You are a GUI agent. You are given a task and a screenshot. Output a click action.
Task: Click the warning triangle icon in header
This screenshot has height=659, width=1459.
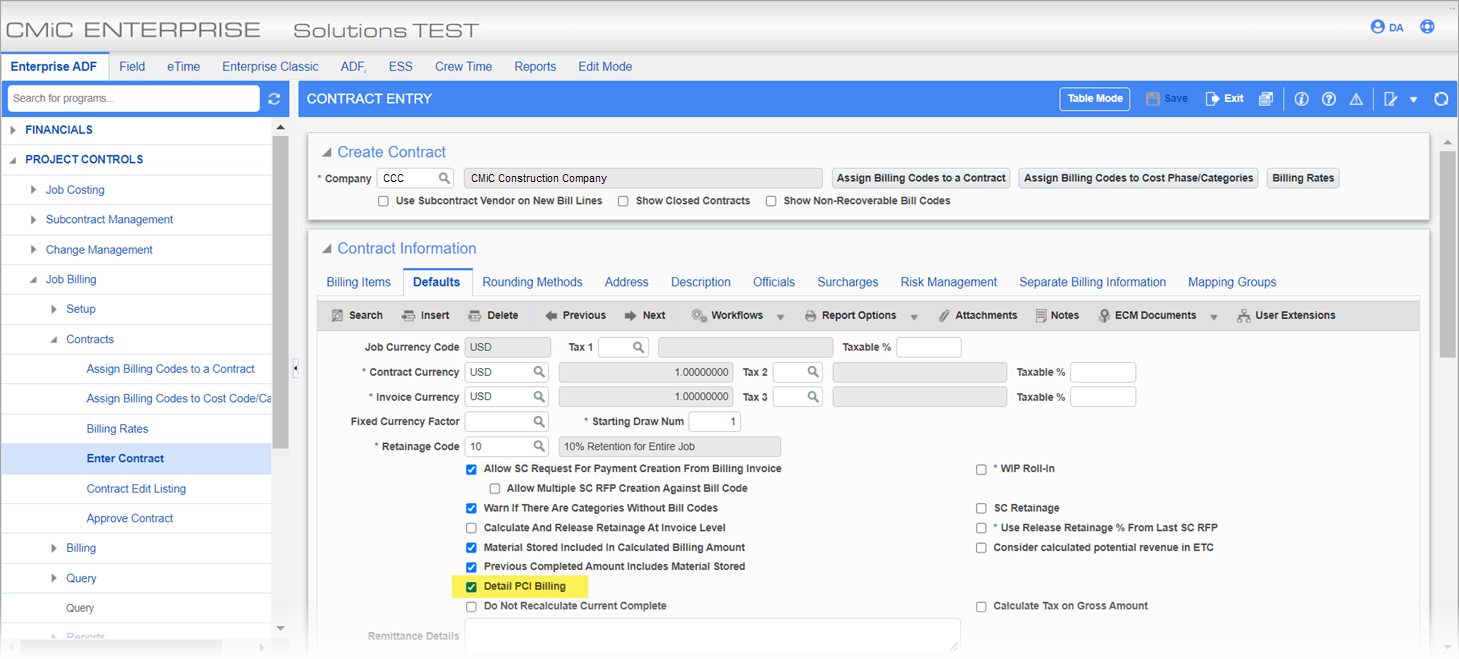(1356, 99)
